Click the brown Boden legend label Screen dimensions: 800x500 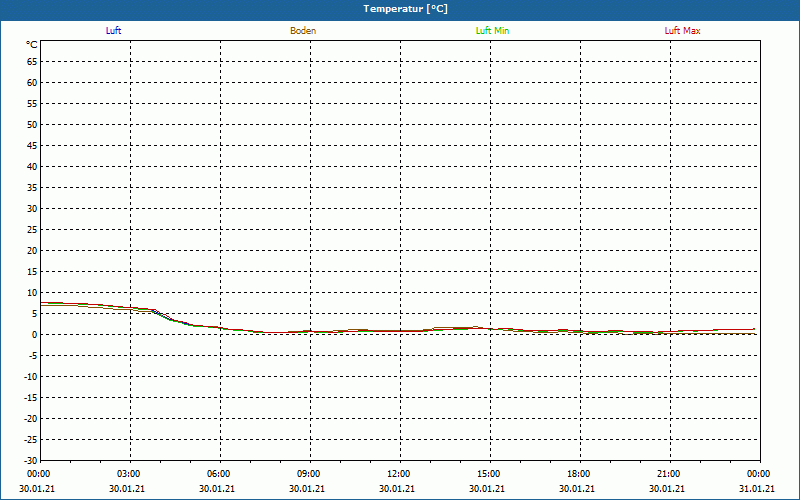pyautogui.click(x=303, y=31)
